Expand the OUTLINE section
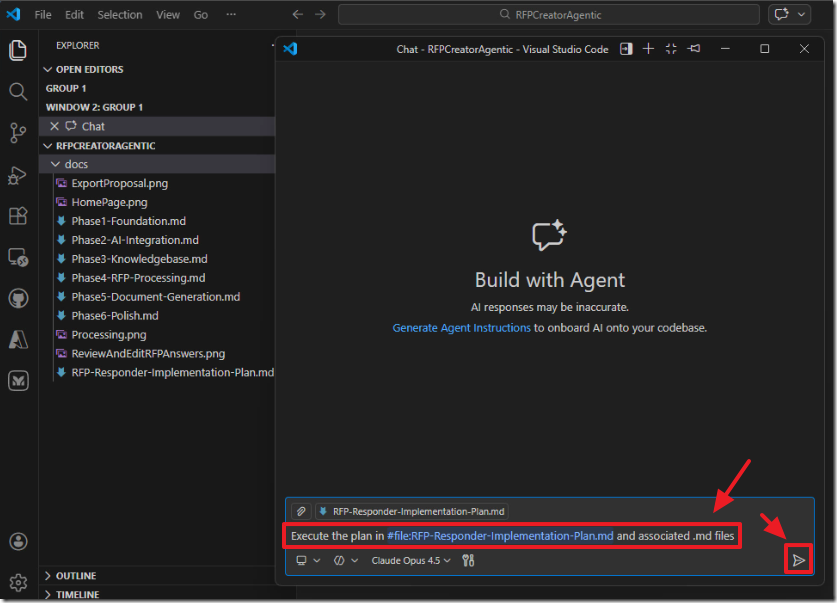The height and width of the screenshot is (603, 837). 76,576
